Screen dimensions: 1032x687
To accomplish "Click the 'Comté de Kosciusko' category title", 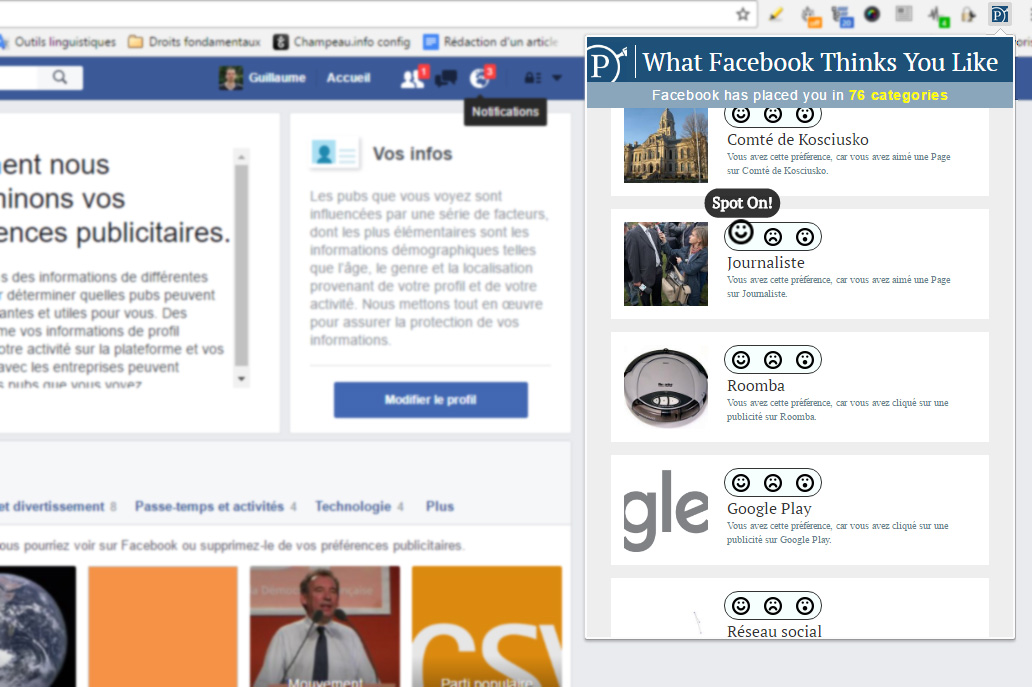I will [x=798, y=140].
